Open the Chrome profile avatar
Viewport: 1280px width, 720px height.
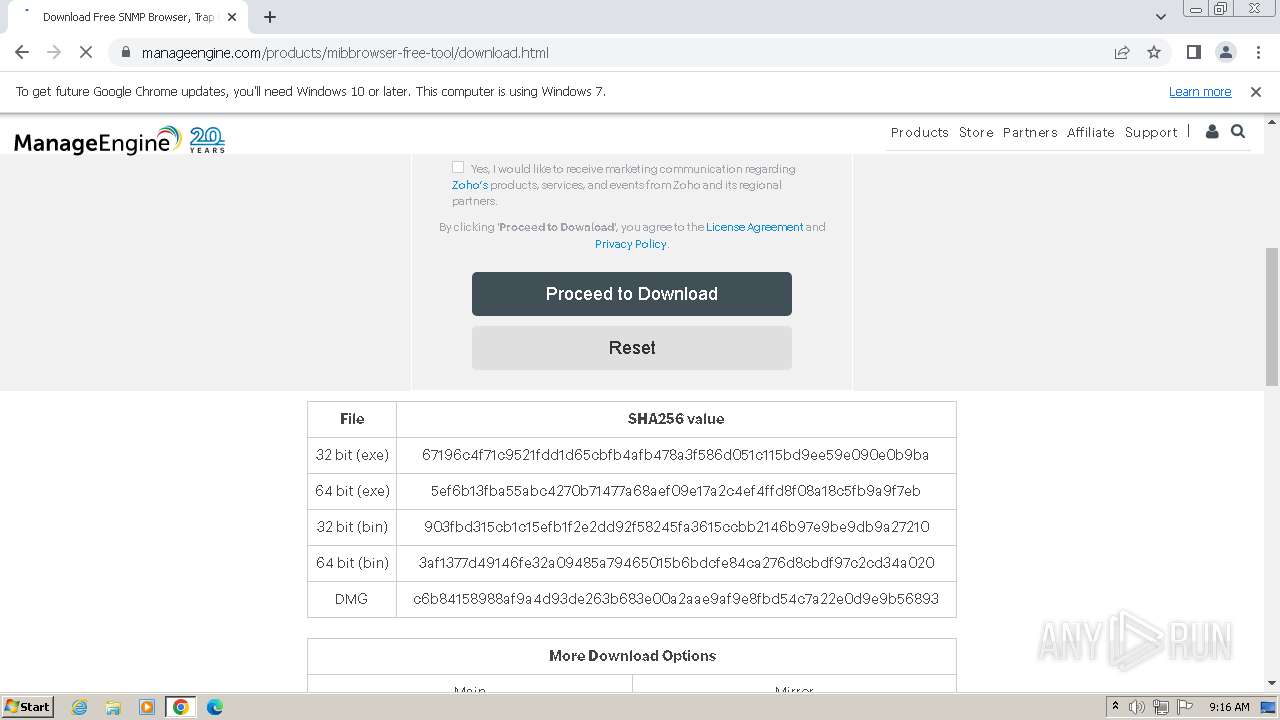click(1226, 52)
